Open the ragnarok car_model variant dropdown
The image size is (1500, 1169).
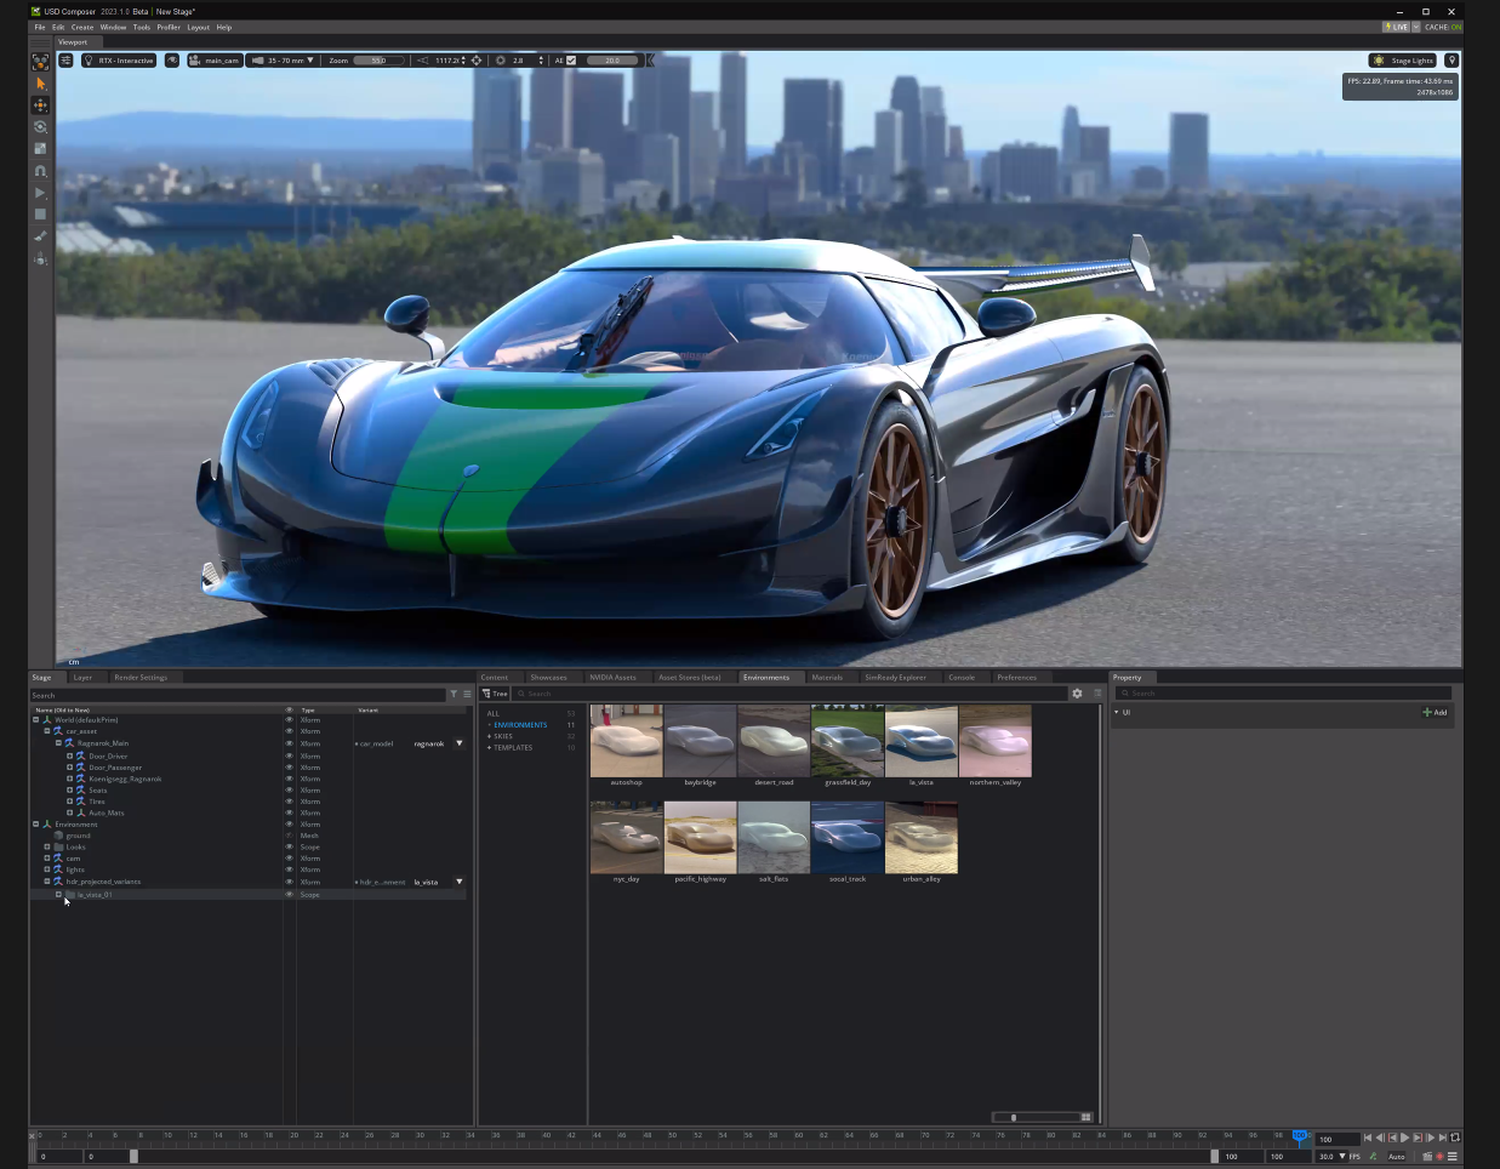[459, 743]
